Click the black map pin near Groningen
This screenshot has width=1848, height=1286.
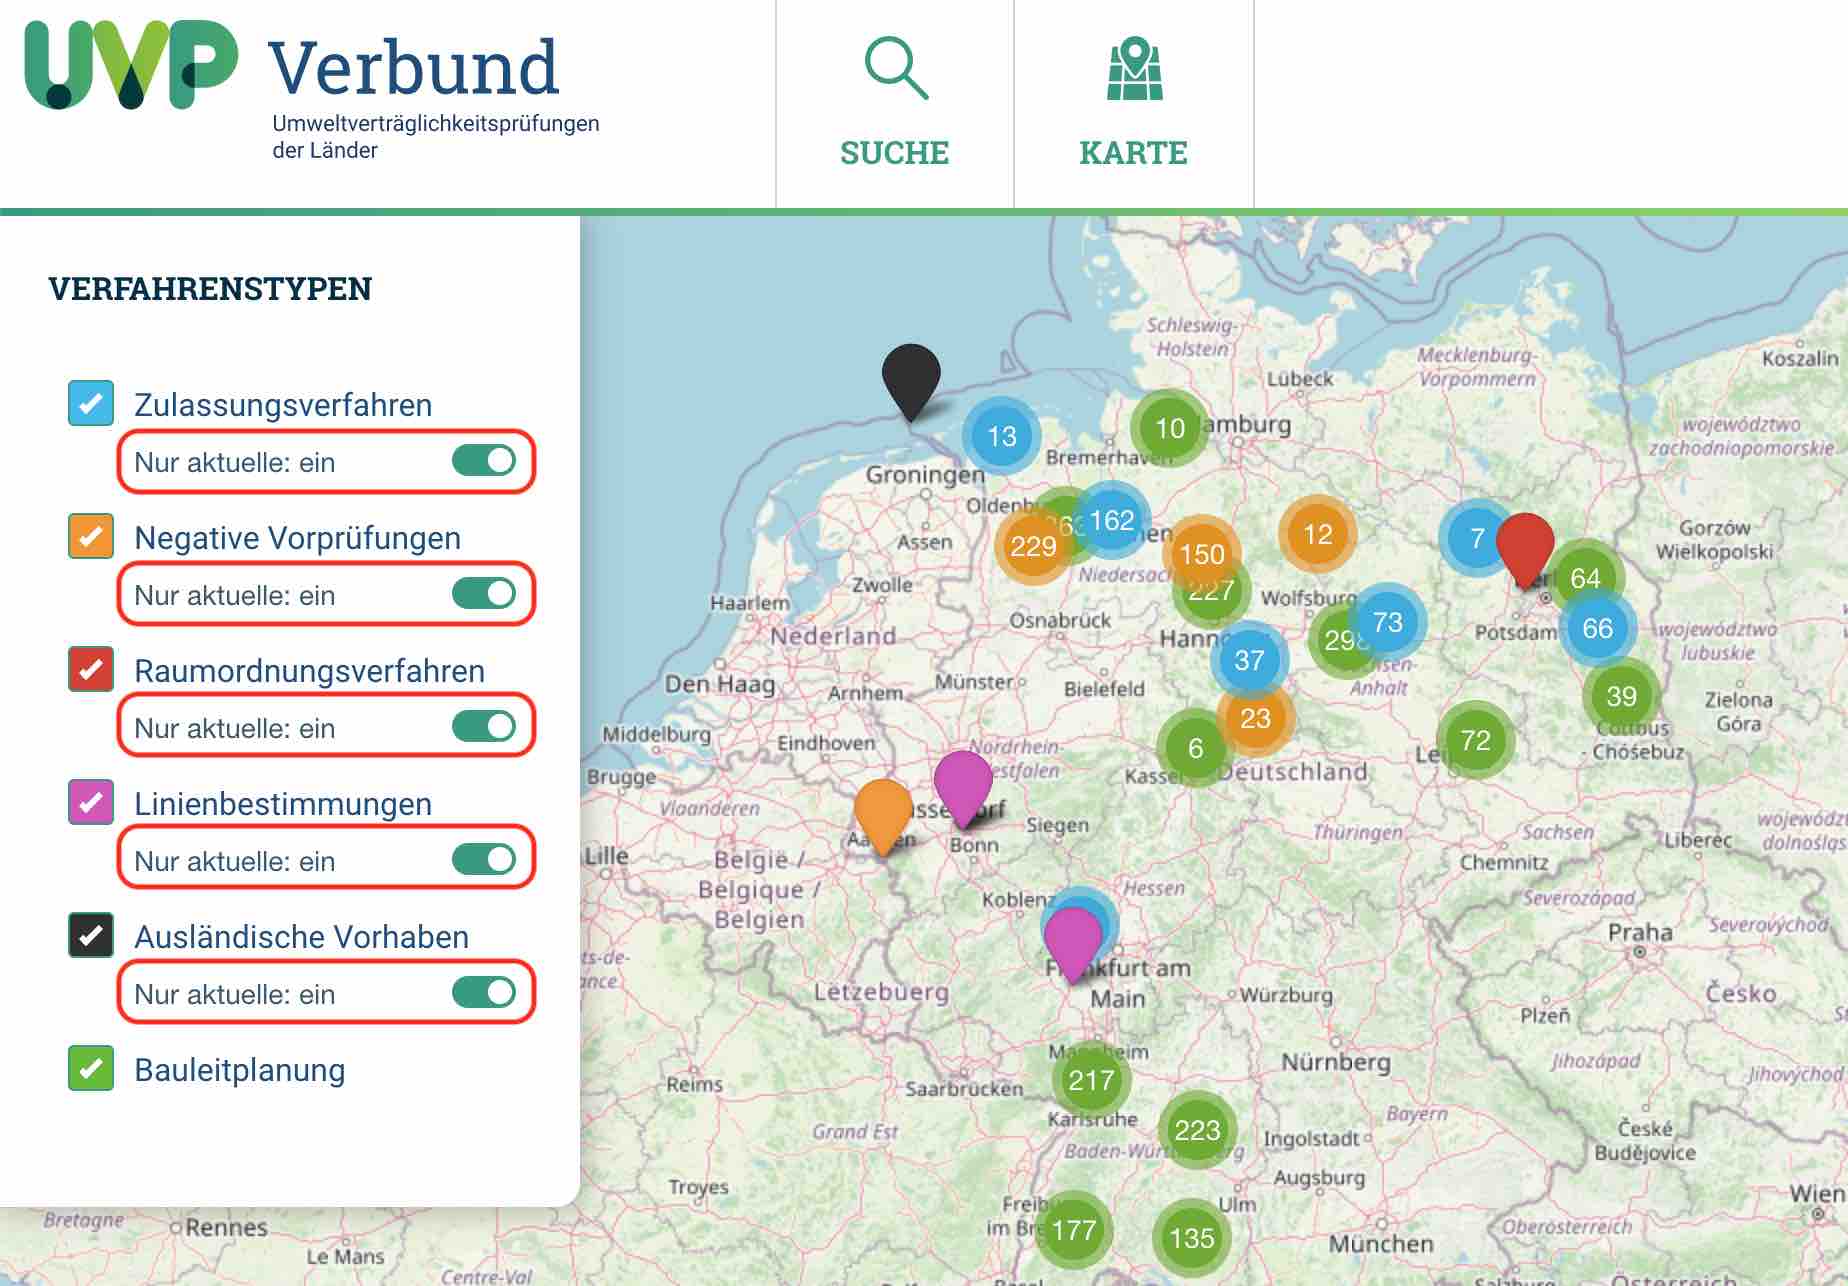[x=910, y=377]
